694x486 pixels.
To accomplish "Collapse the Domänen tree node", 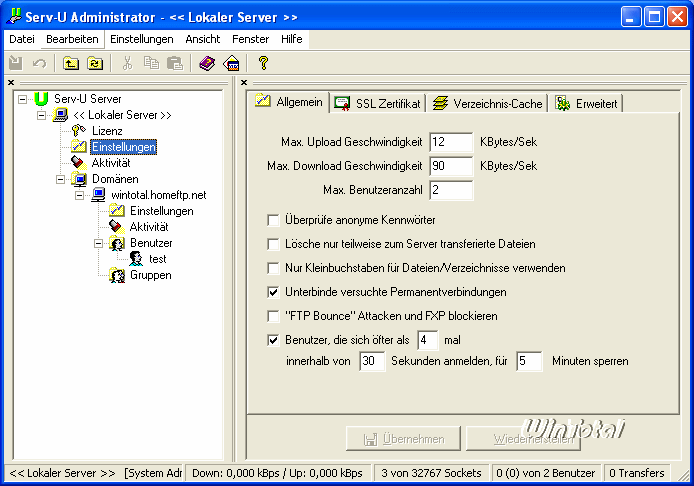I will [x=60, y=179].
